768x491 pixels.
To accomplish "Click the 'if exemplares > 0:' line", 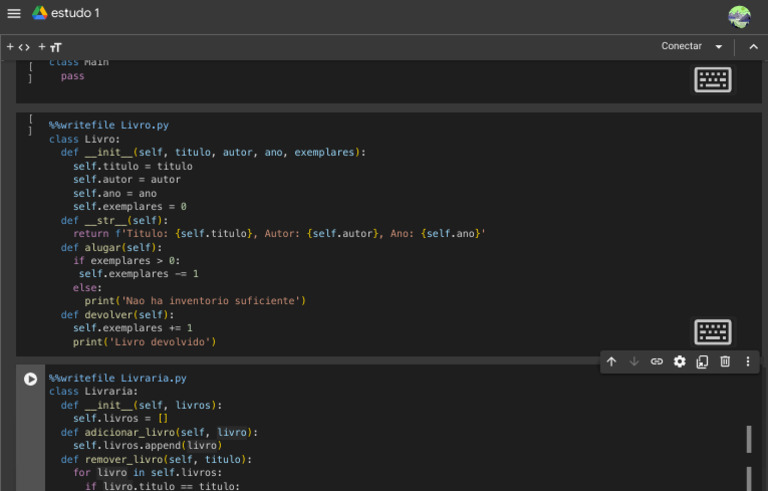I will (x=126, y=260).
